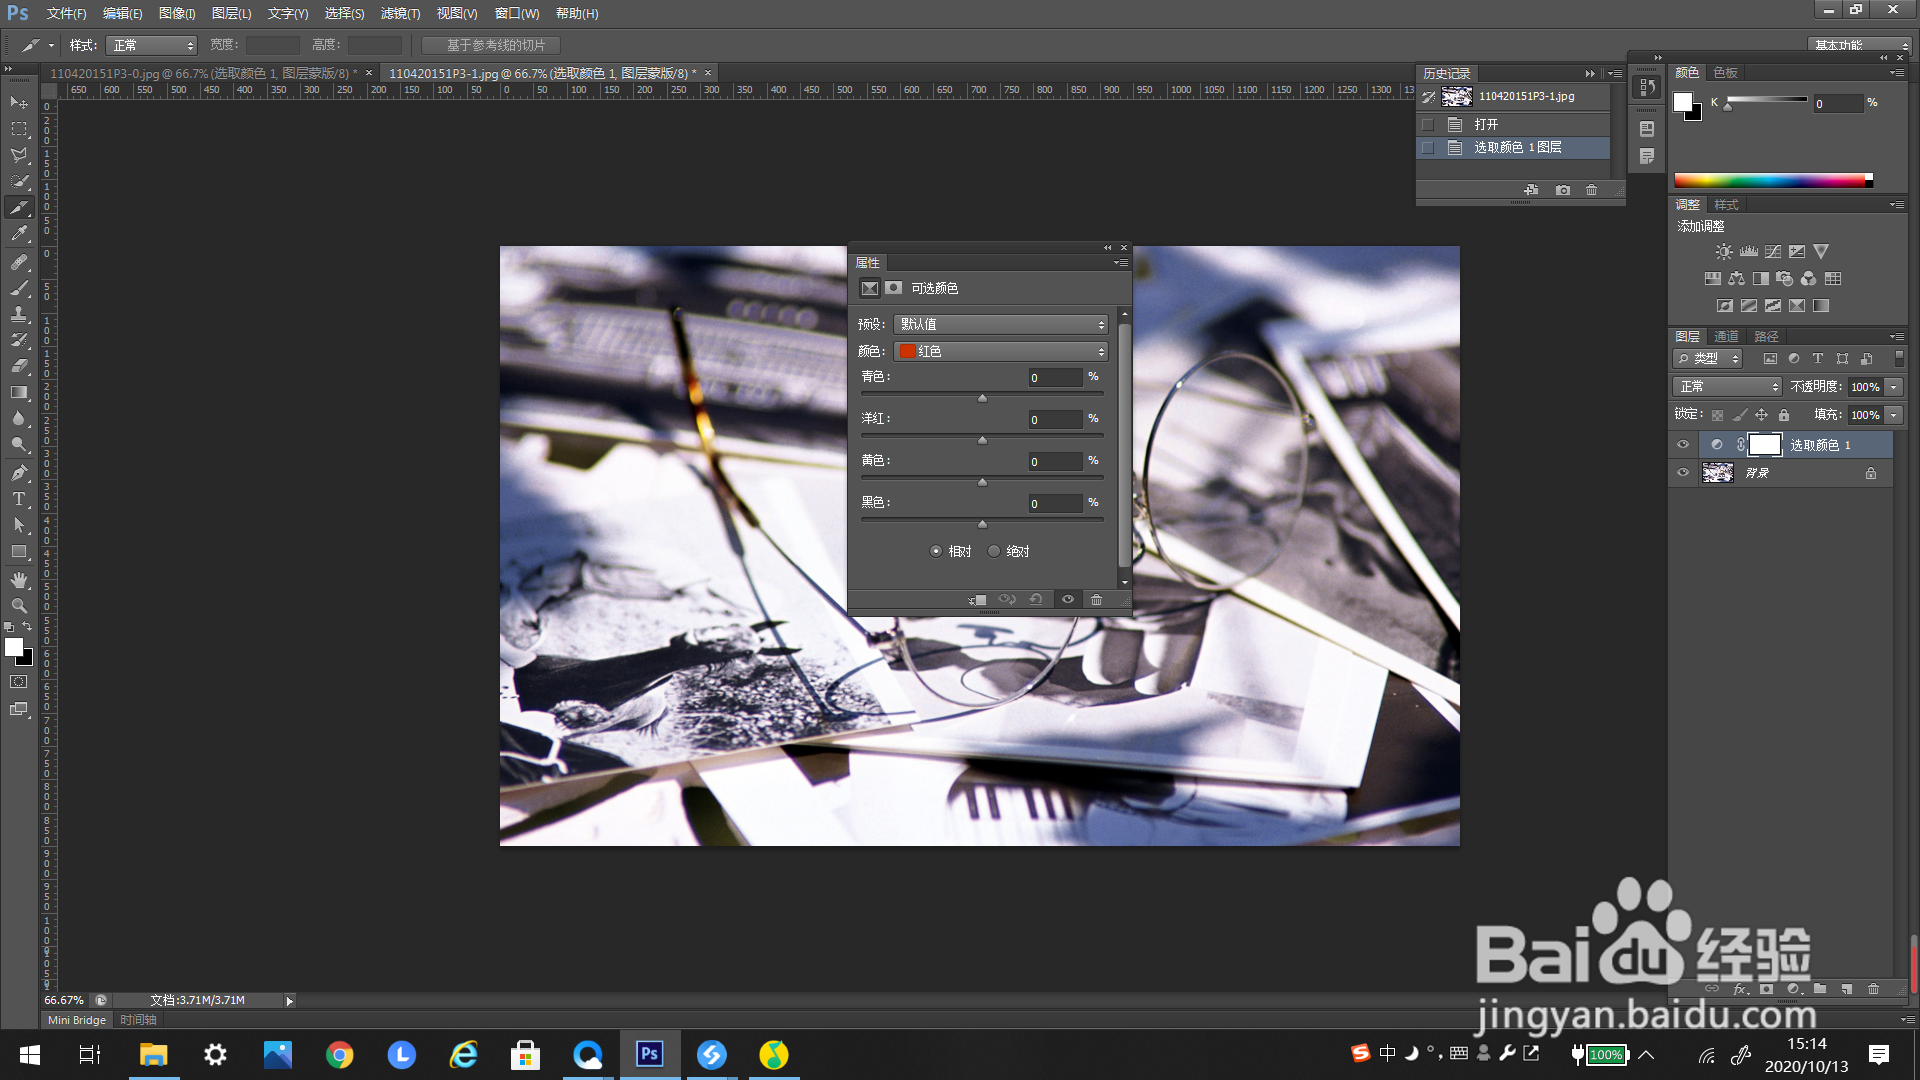Select the Zoom tool
The height and width of the screenshot is (1080, 1920).
pos(19,606)
